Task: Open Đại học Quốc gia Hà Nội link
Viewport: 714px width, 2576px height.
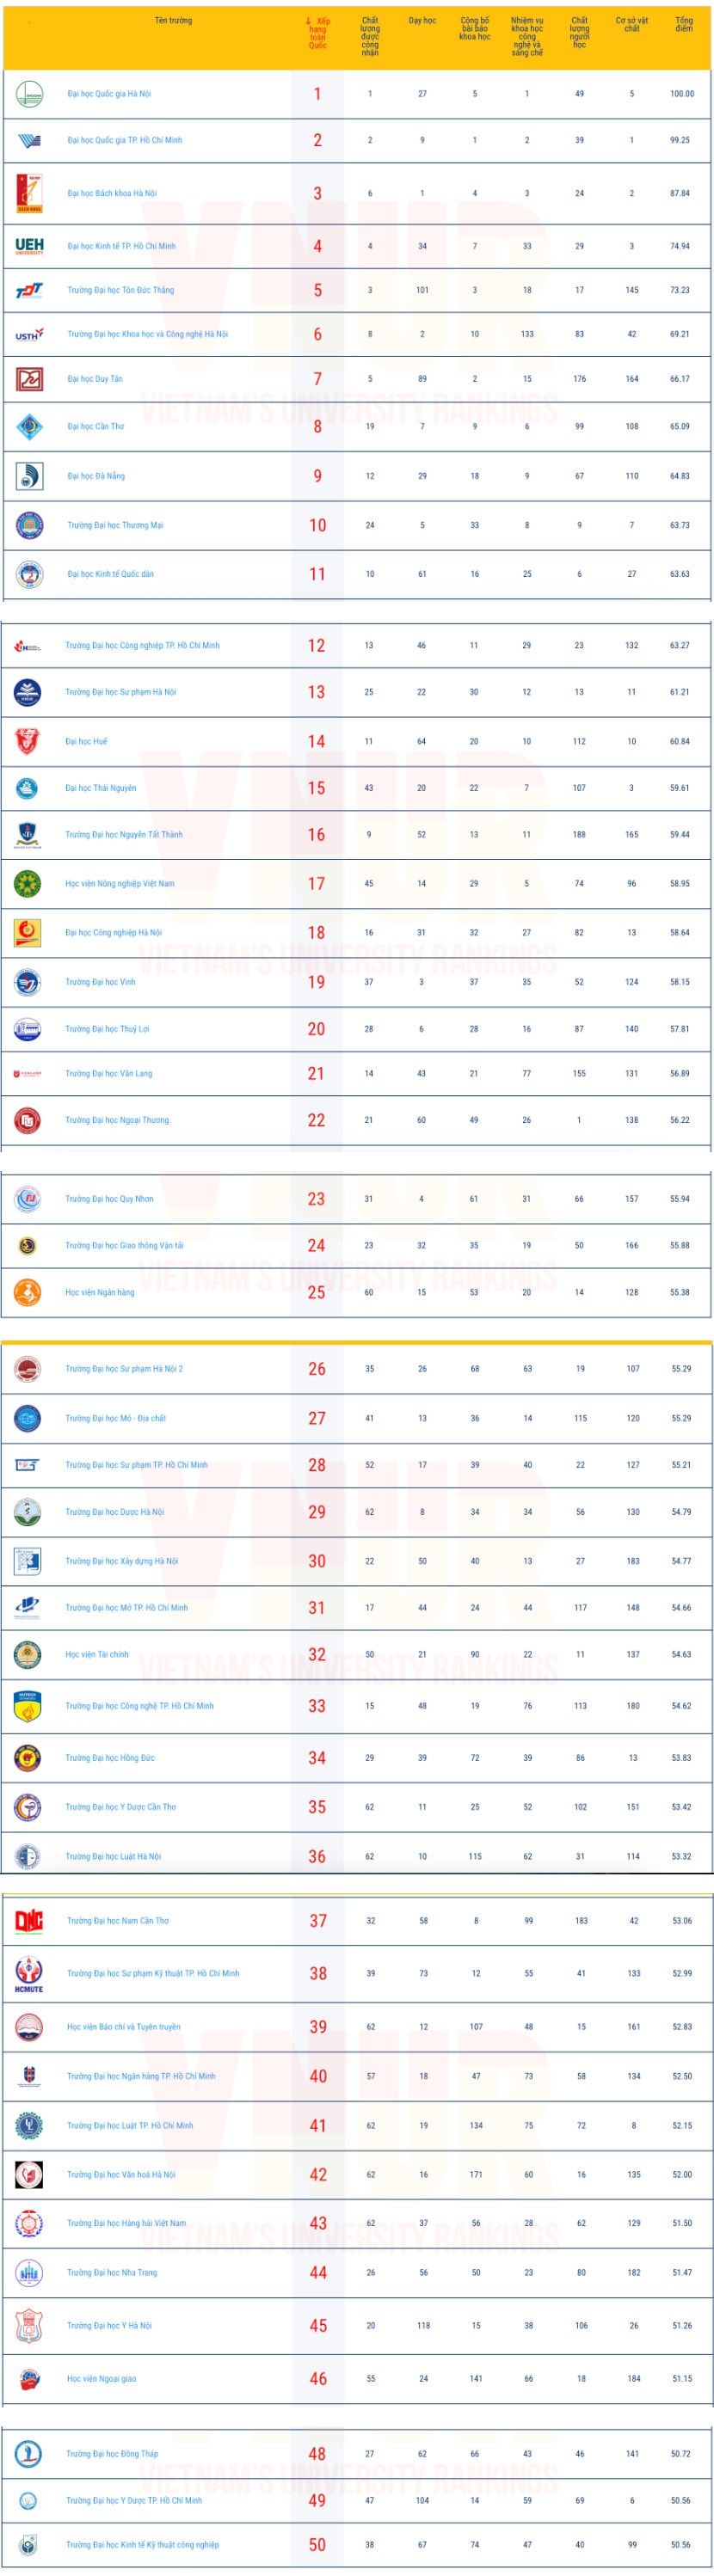Action: pyautogui.click(x=109, y=94)
